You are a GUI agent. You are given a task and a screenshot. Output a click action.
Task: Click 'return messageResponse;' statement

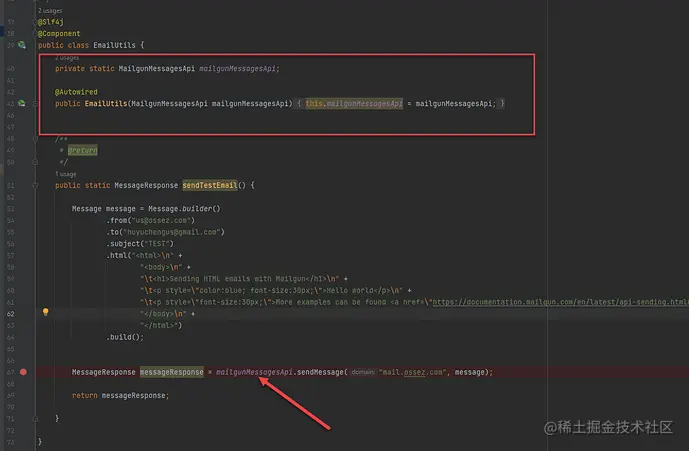click(120, 396)
